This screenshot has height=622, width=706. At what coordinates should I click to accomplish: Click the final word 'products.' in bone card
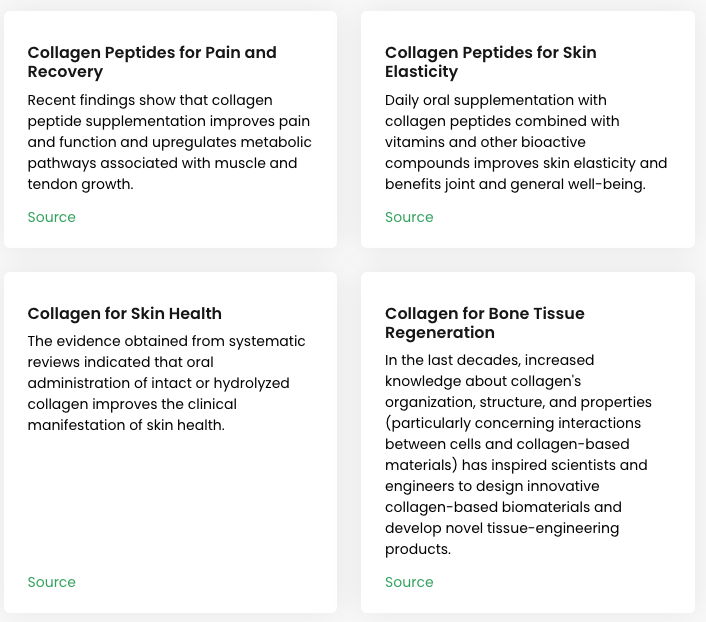pos(418,549)
